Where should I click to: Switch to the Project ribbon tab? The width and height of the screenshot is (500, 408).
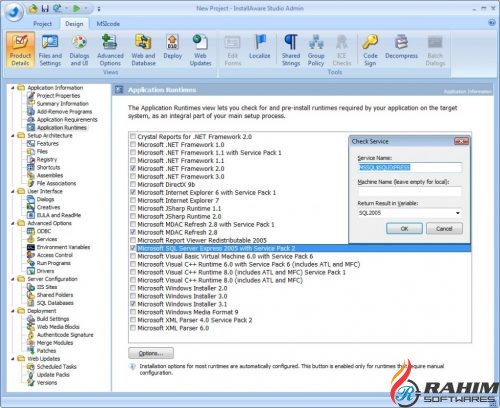[x=42, y=24]
